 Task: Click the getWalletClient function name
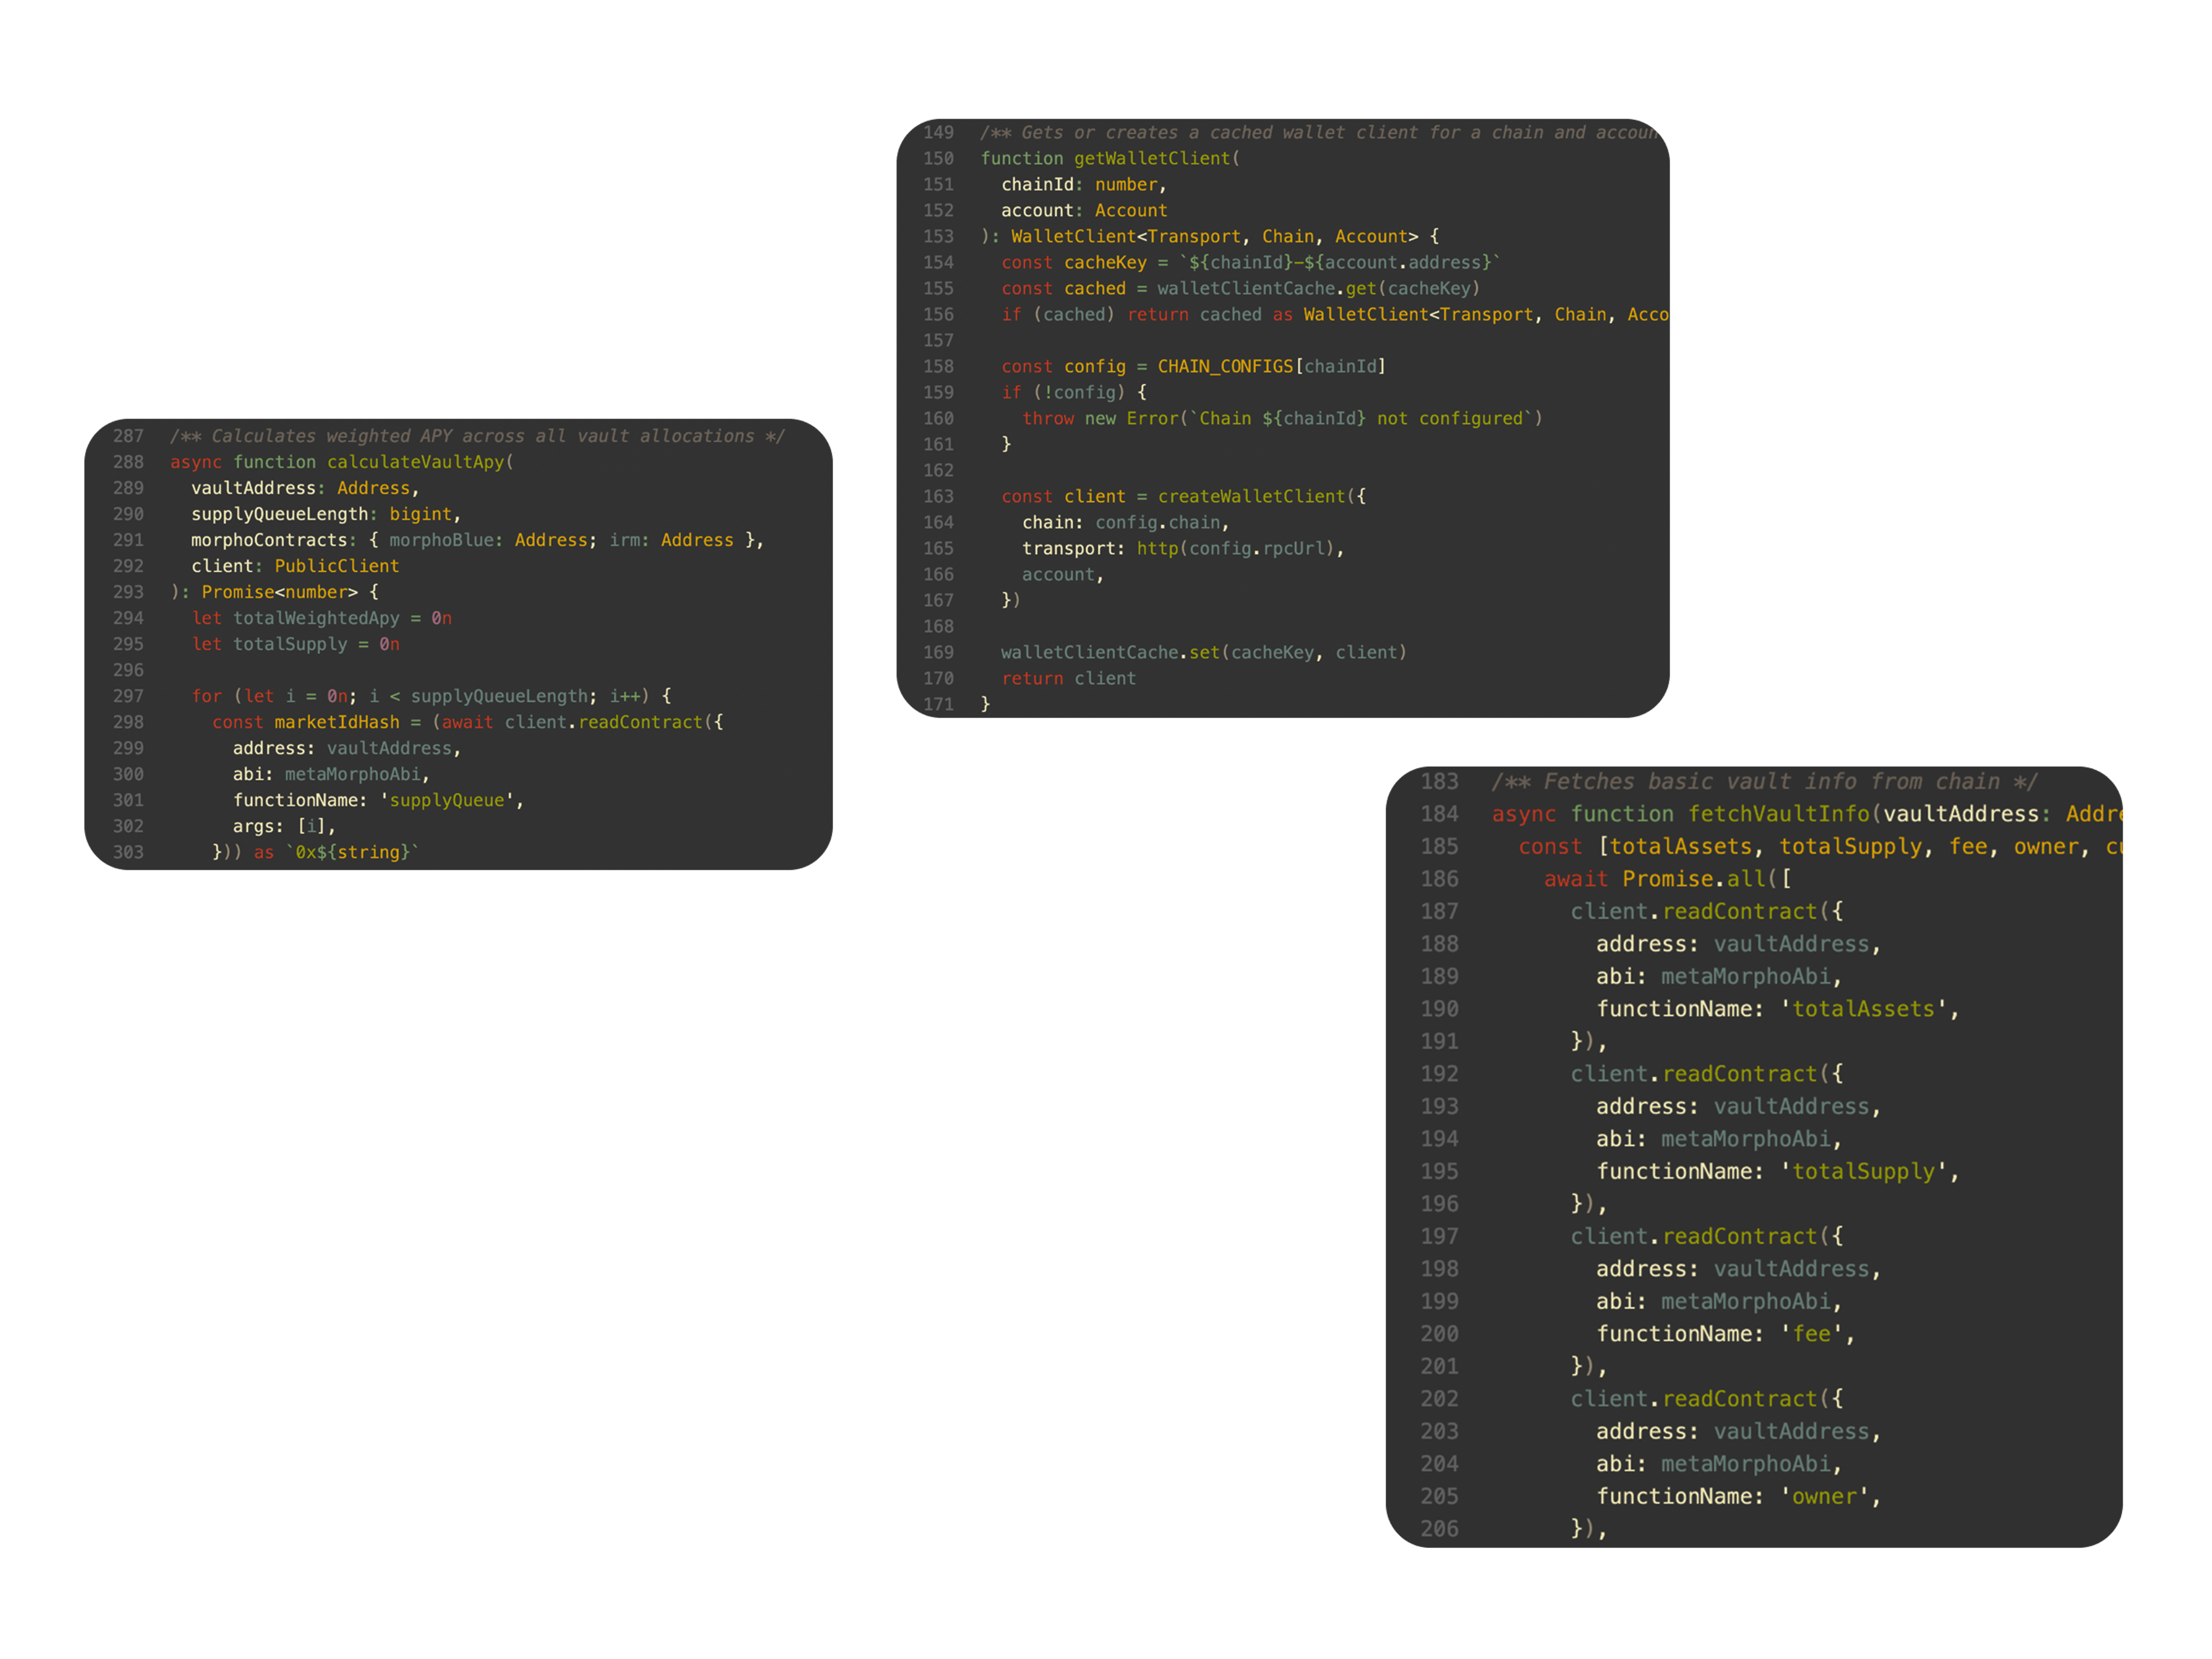[x=1152, y=158]
